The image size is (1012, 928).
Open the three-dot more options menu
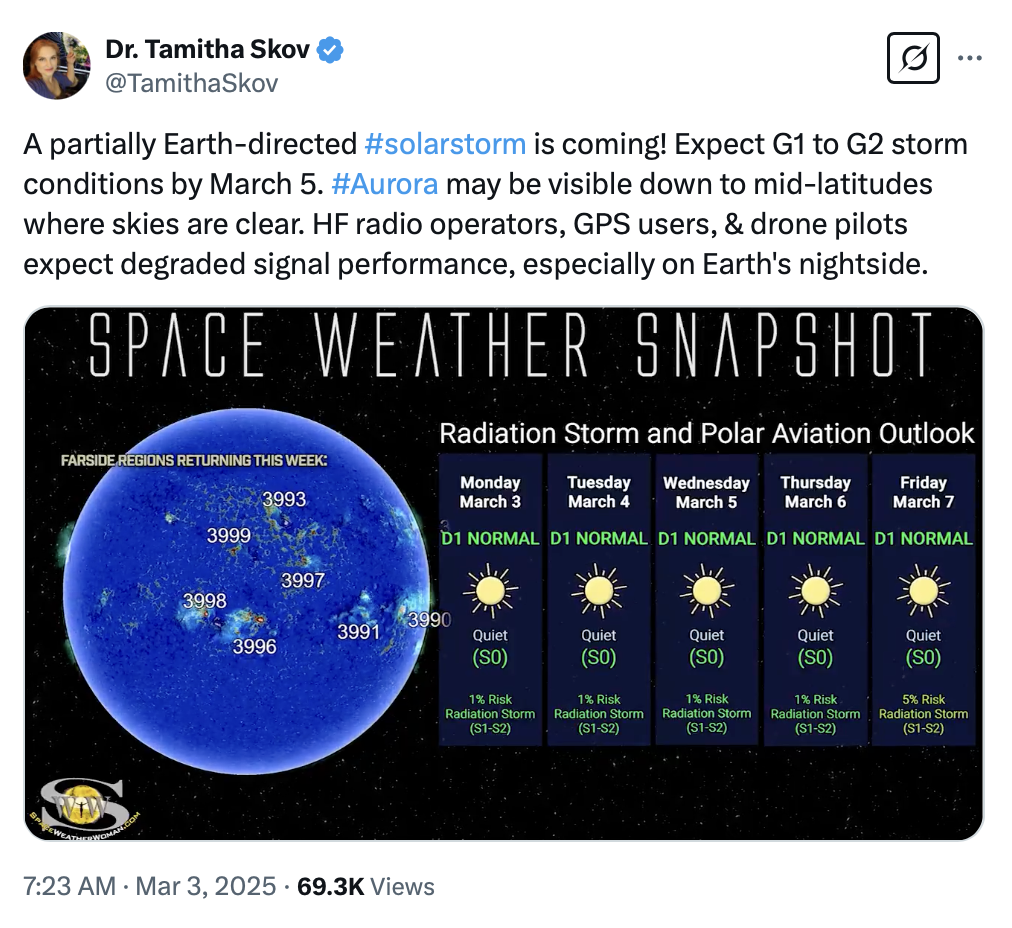(970, 58)
